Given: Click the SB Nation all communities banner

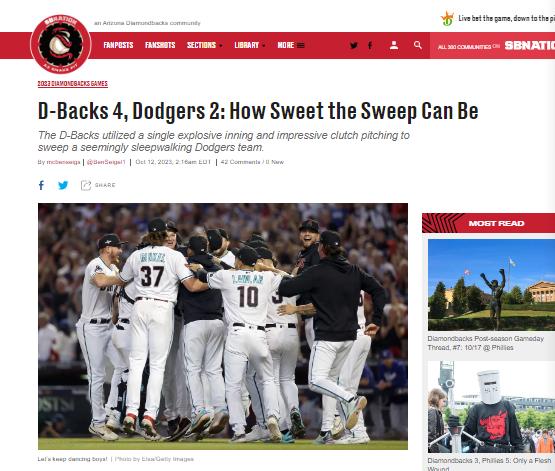Looking at the screenshot, I should click(x=492, y=46).
